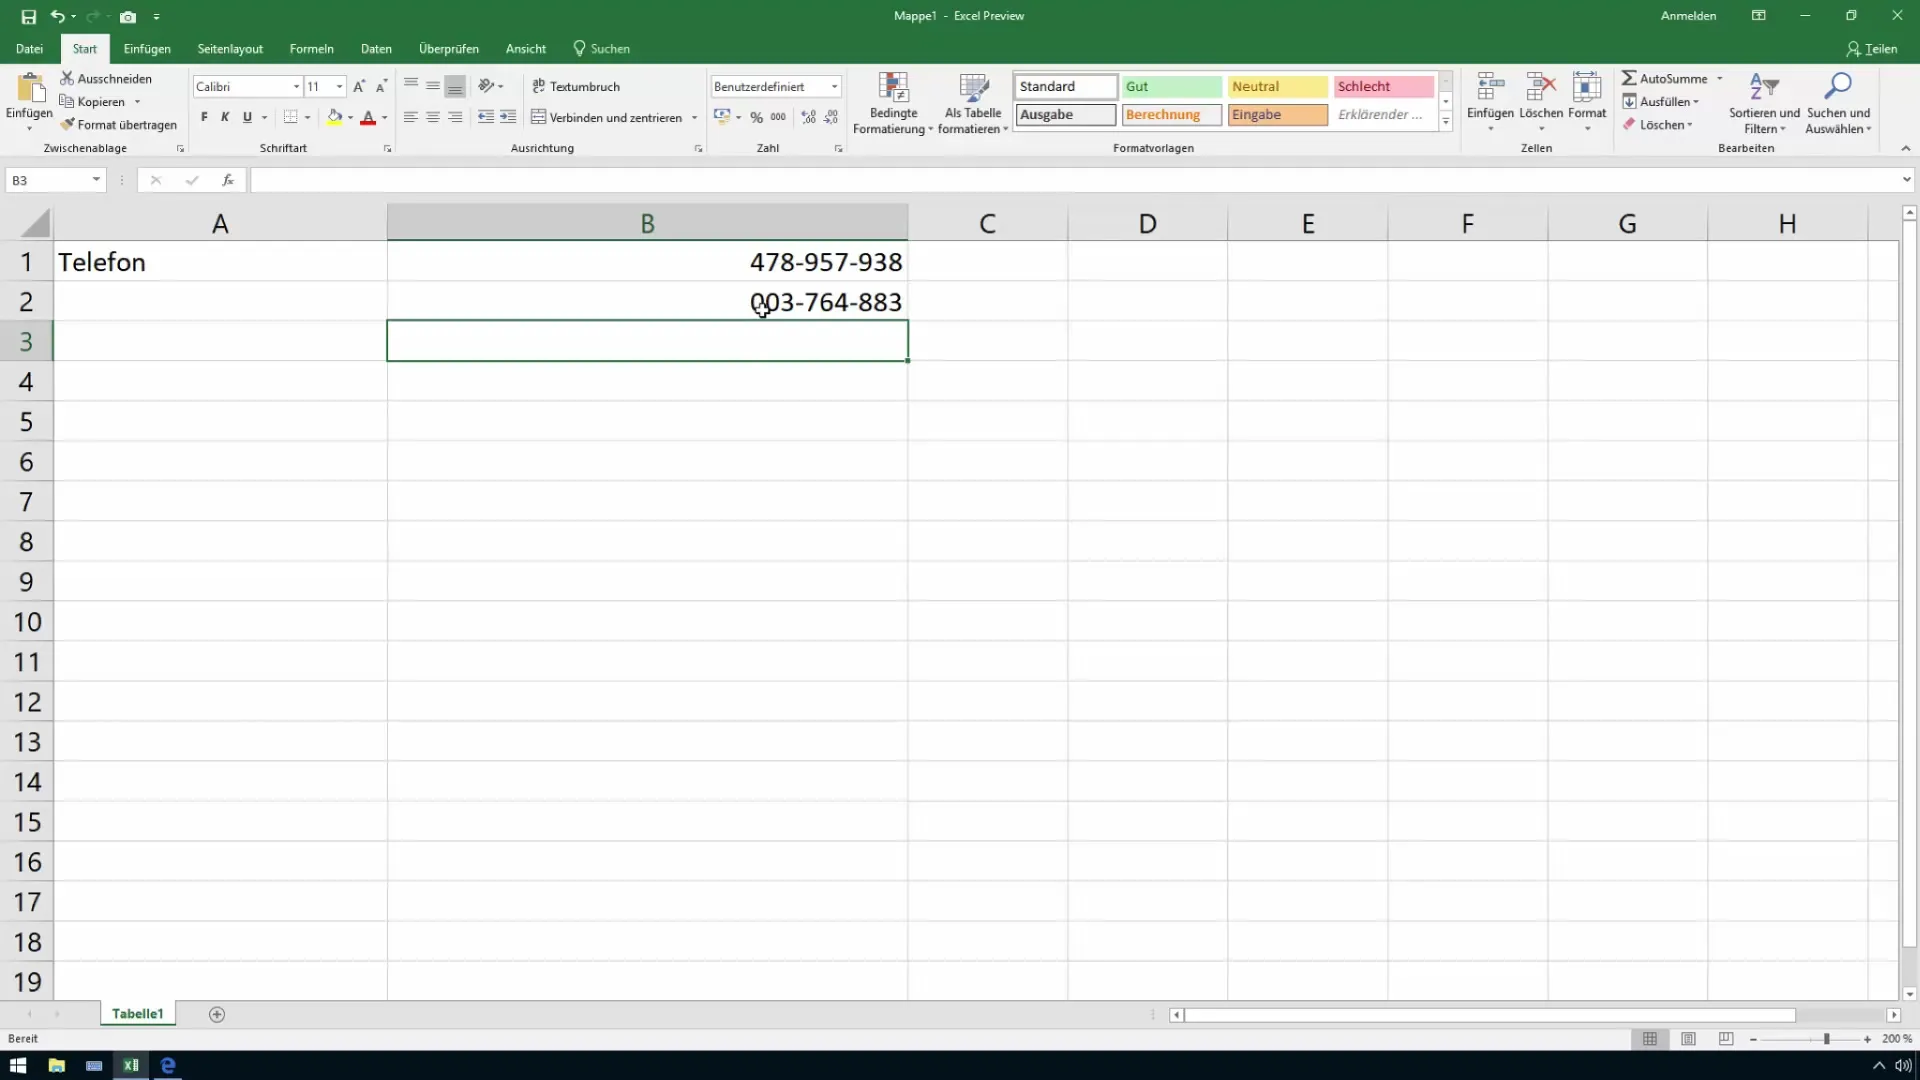Copy selection with Kopieren
Screen dimensions: 1920x1080
[x=93, y=101]
